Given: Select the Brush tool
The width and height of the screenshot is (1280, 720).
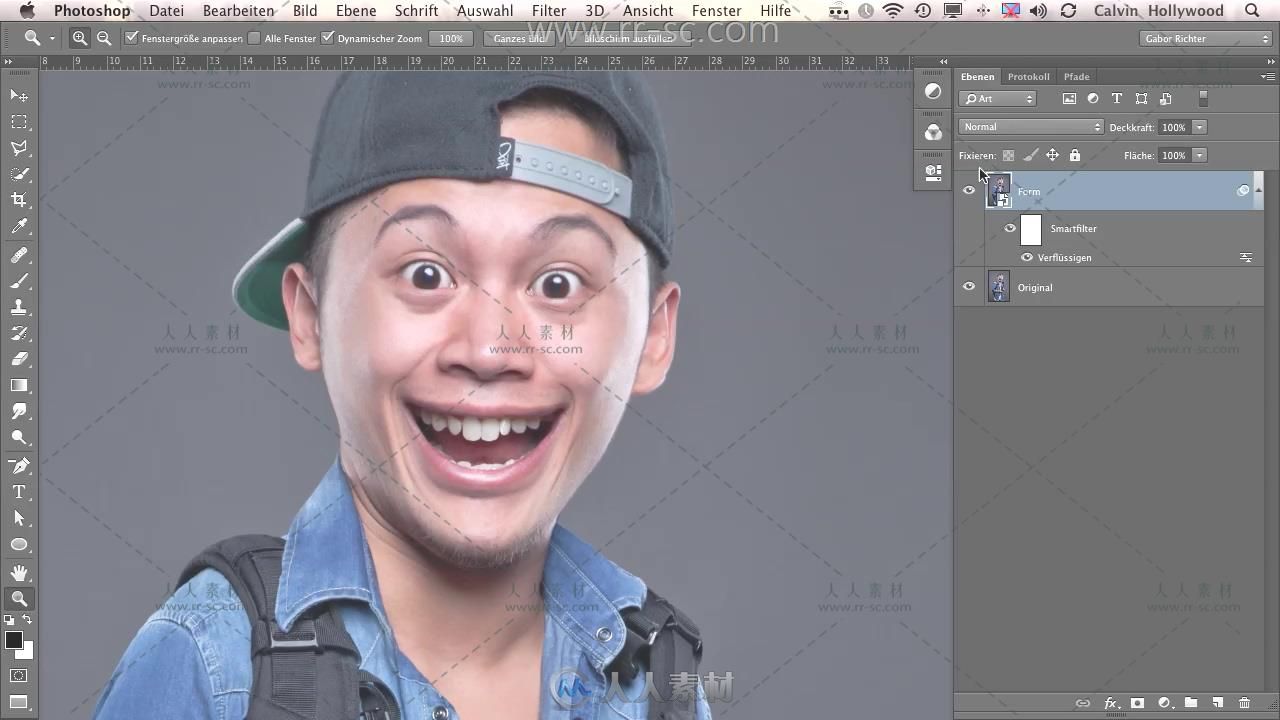Looking at the screenshot, I should [19, 281].
